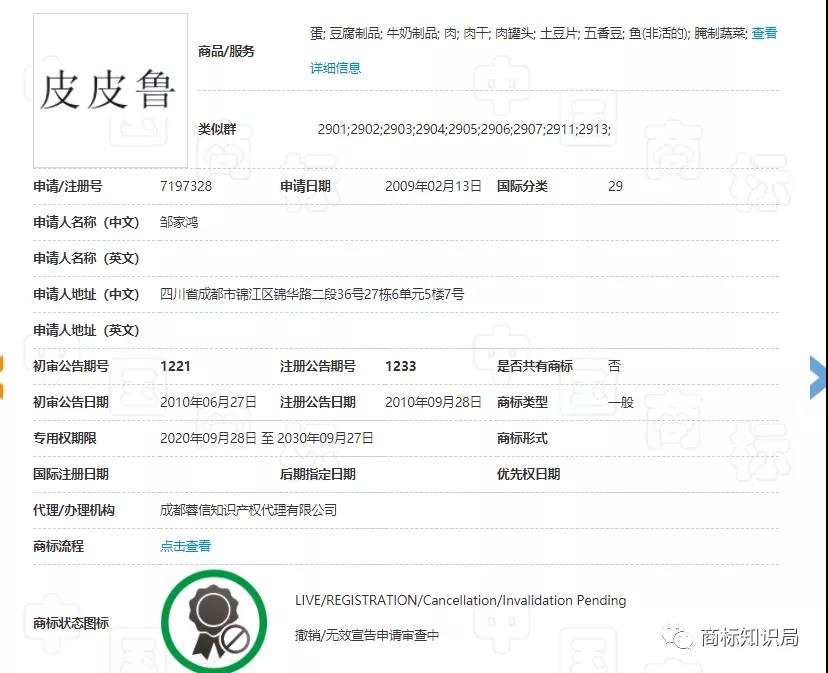828x673 pixels.
Task: Select exclusive right period 2020年09月28日 至 2030年09月27日
Action: coord(267,438)
